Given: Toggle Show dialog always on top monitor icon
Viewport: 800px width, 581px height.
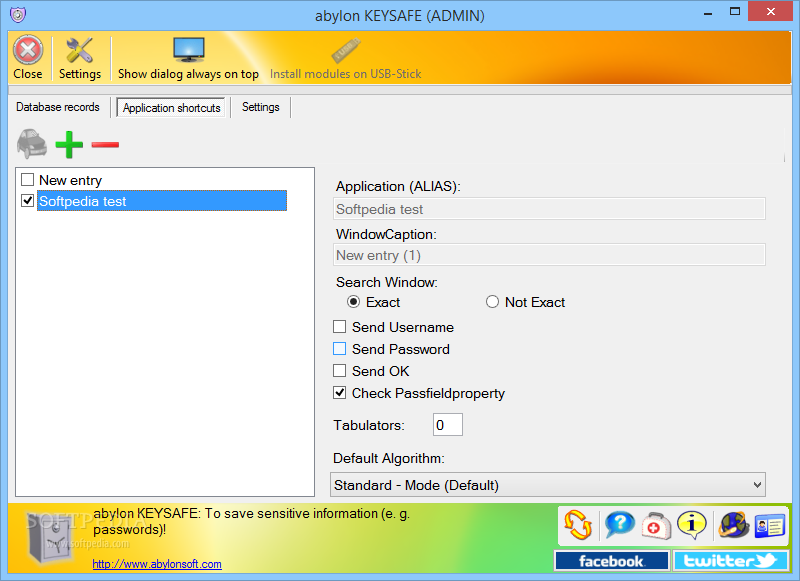Looking at the screenshot, I should (x=188, y=49).
